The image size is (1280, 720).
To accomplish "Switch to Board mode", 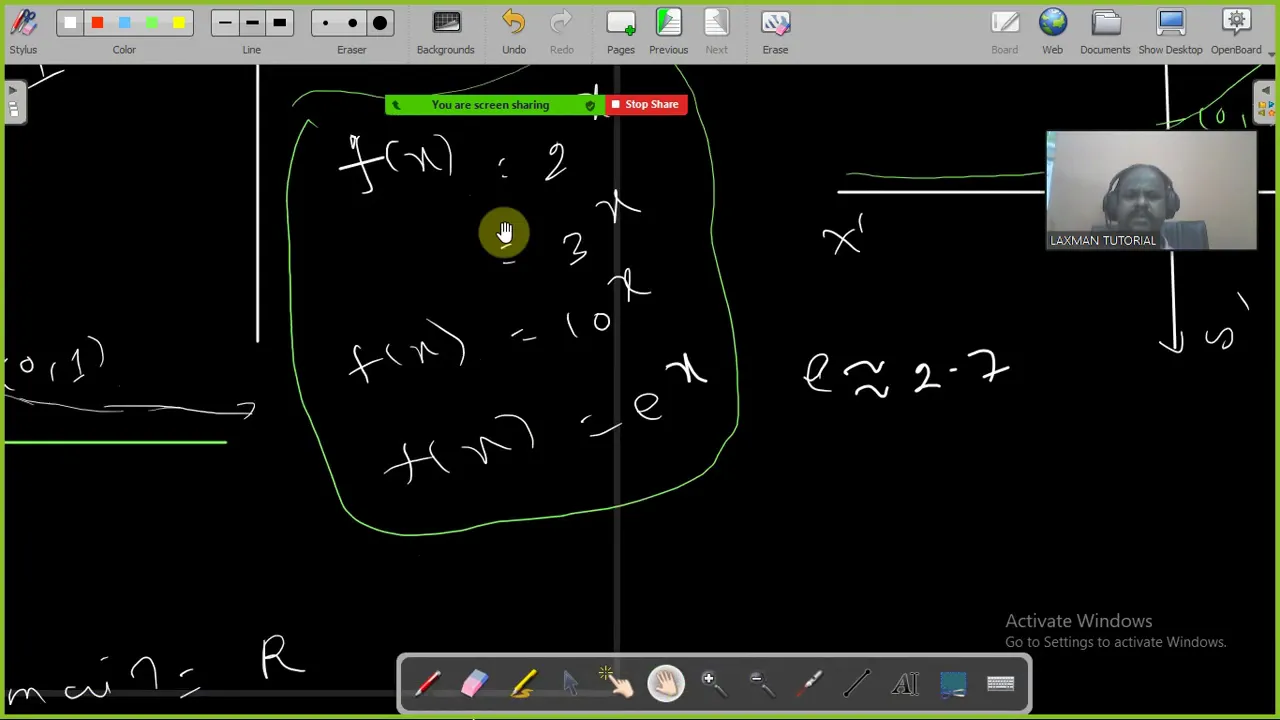I will tap(1004, 31).
